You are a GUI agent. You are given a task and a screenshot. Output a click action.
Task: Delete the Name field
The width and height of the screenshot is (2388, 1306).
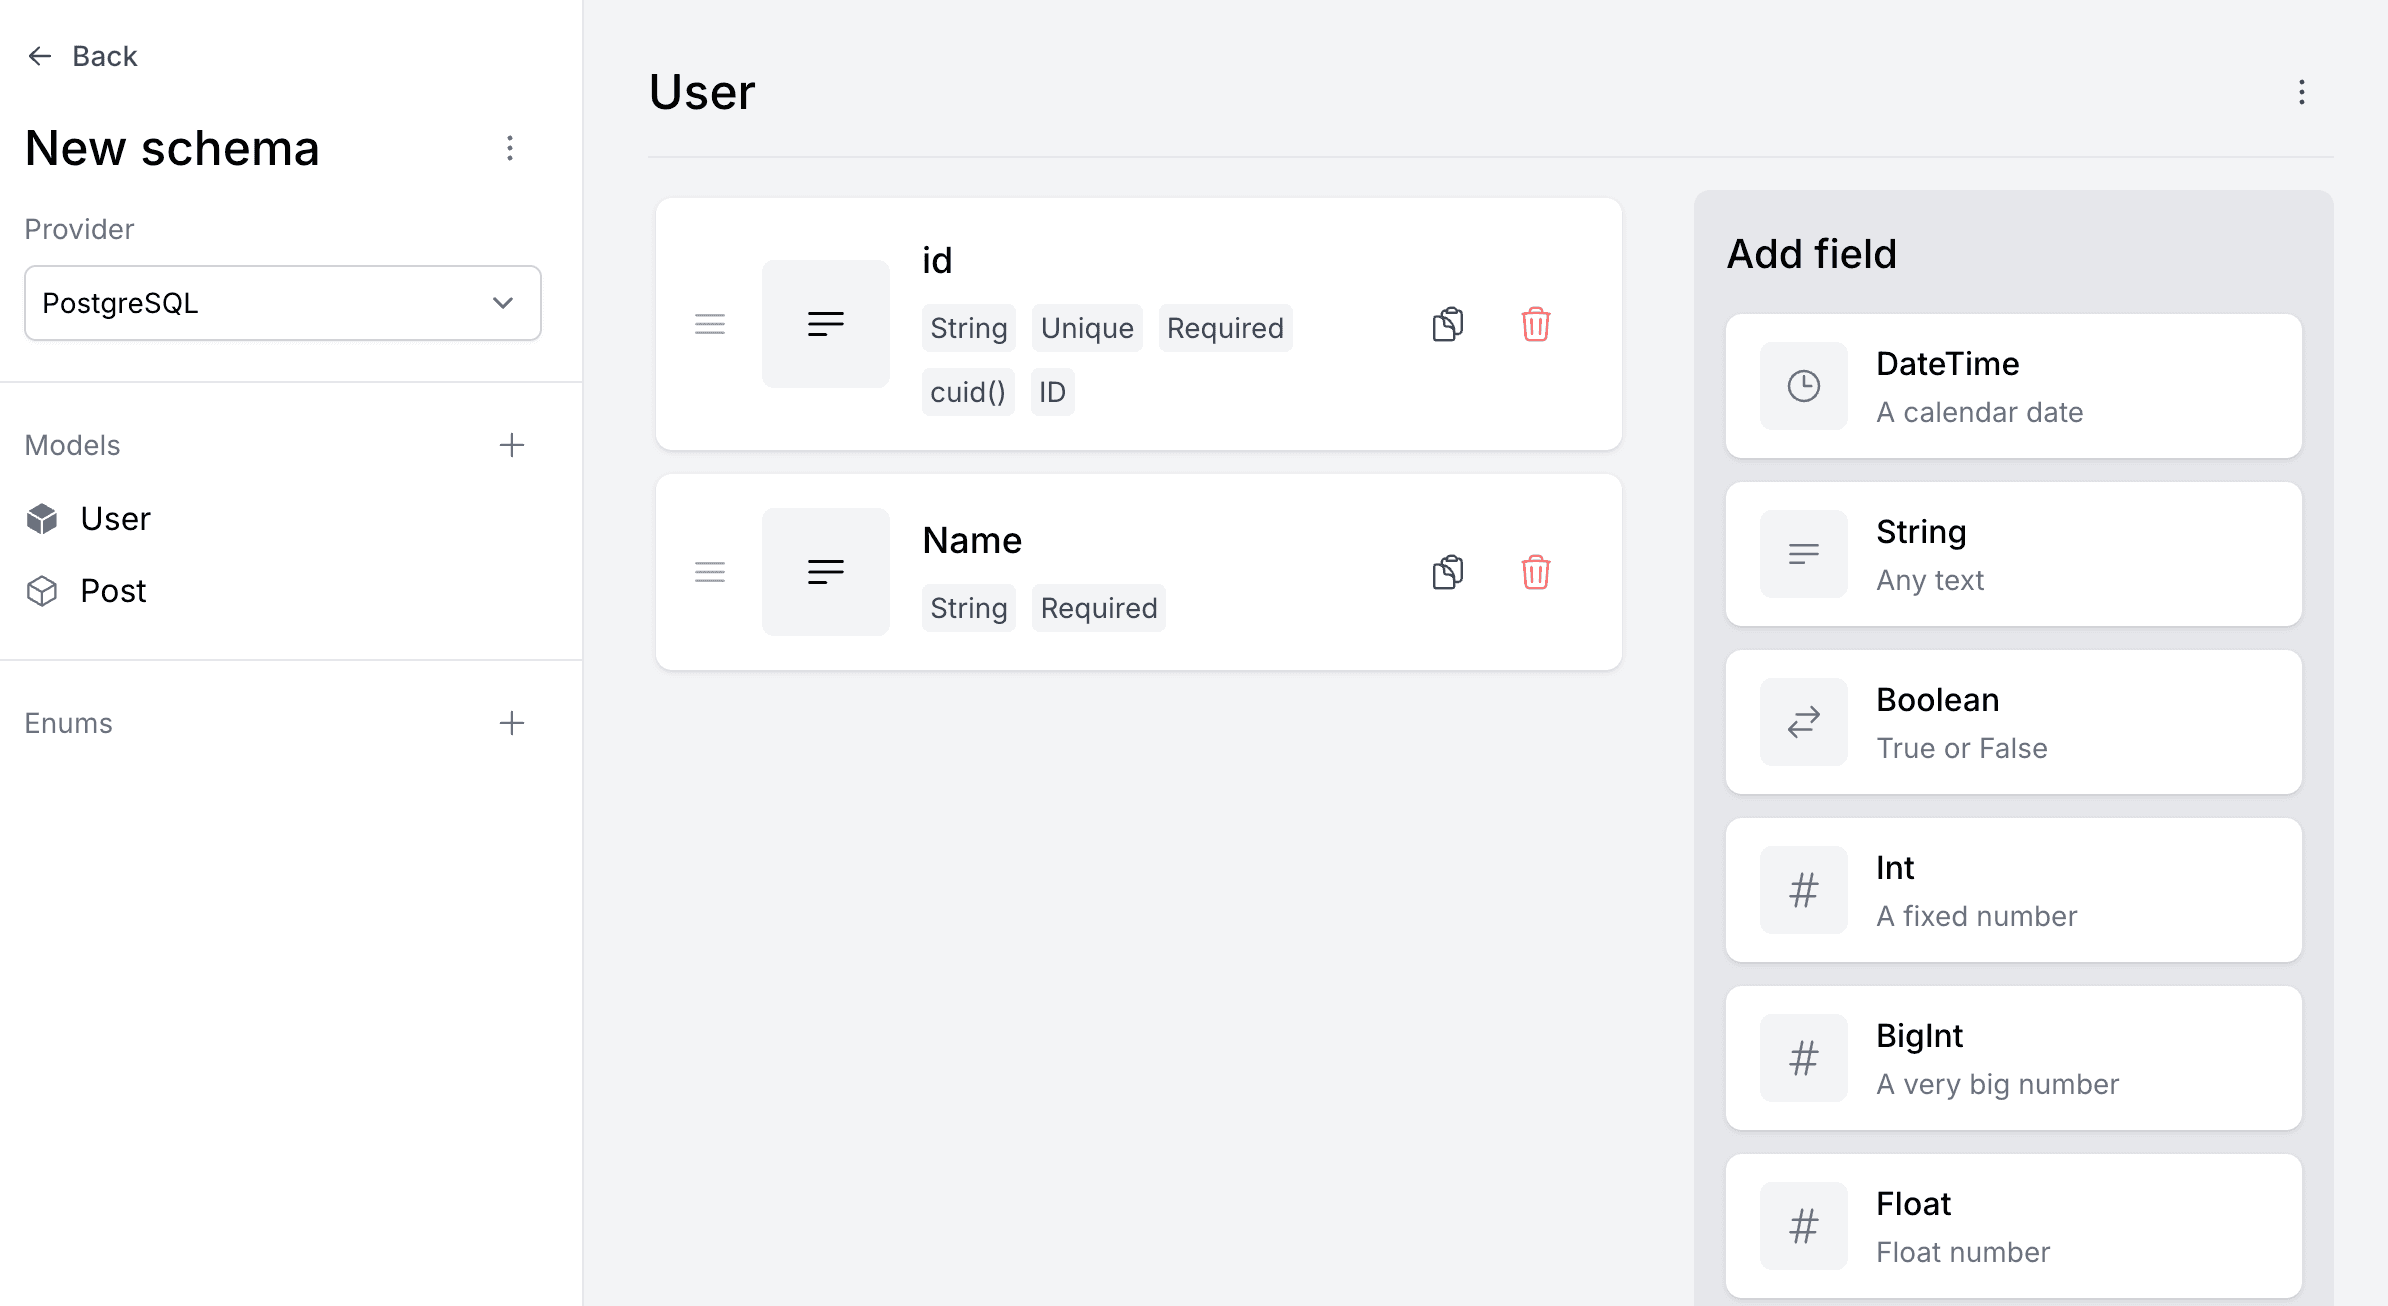tap(1537, 572)
